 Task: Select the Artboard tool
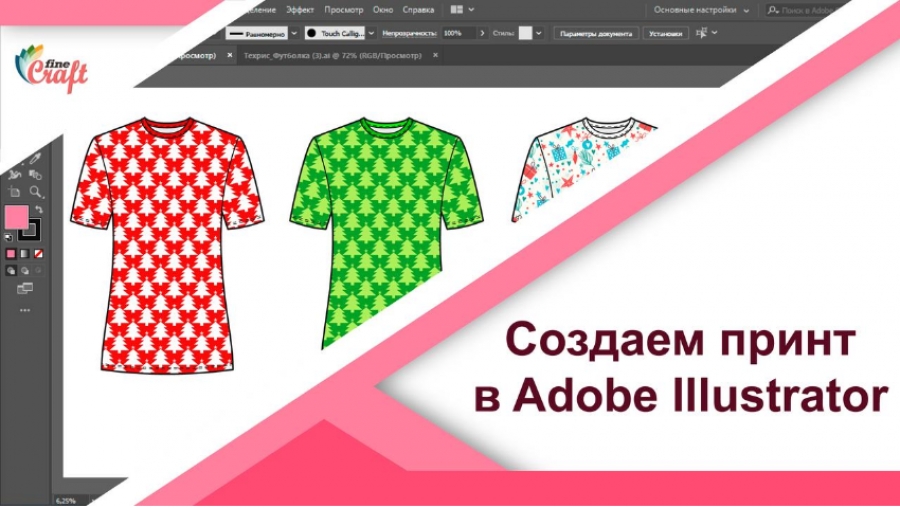pyautogui.click(x=15, y=192)
